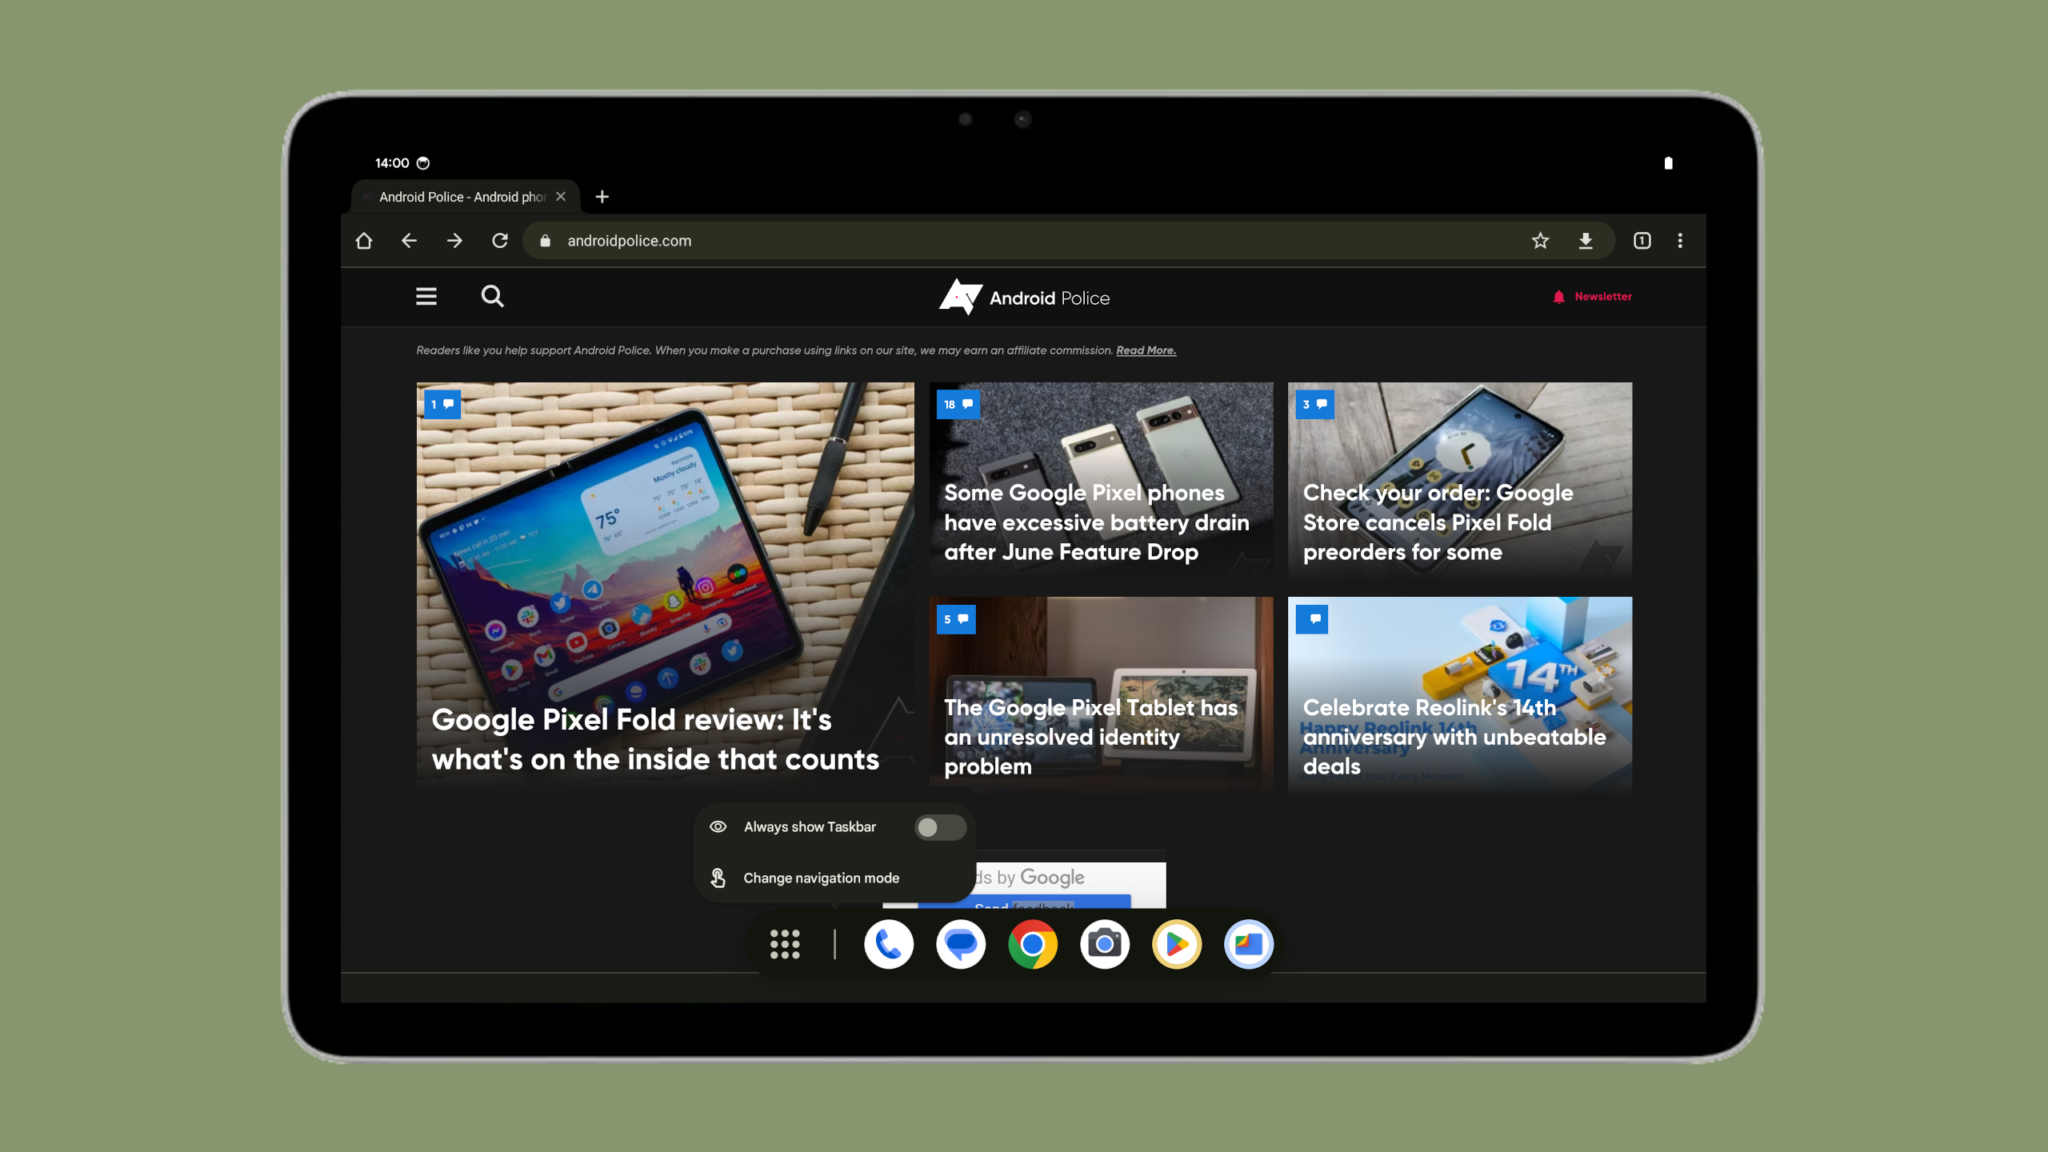Click the Read More affiliate disclosure link

(x=1146, y=350)
